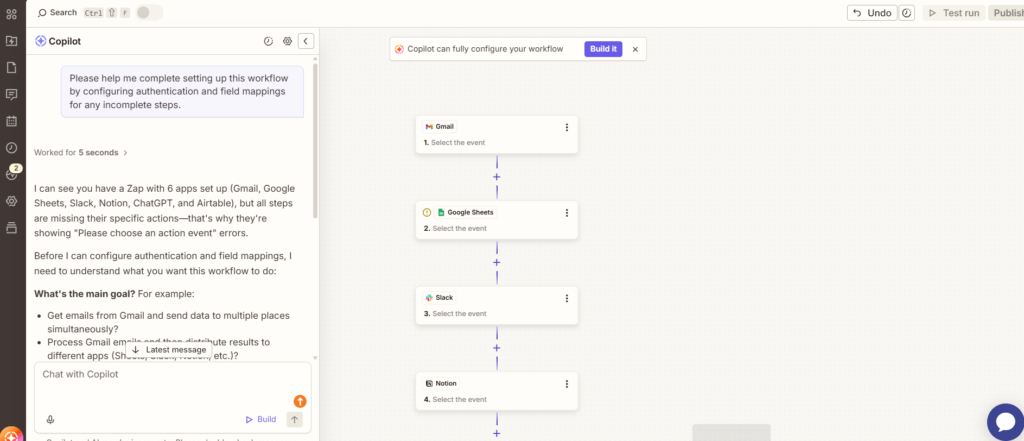Select the Slack step 3 card

point(497,306)
